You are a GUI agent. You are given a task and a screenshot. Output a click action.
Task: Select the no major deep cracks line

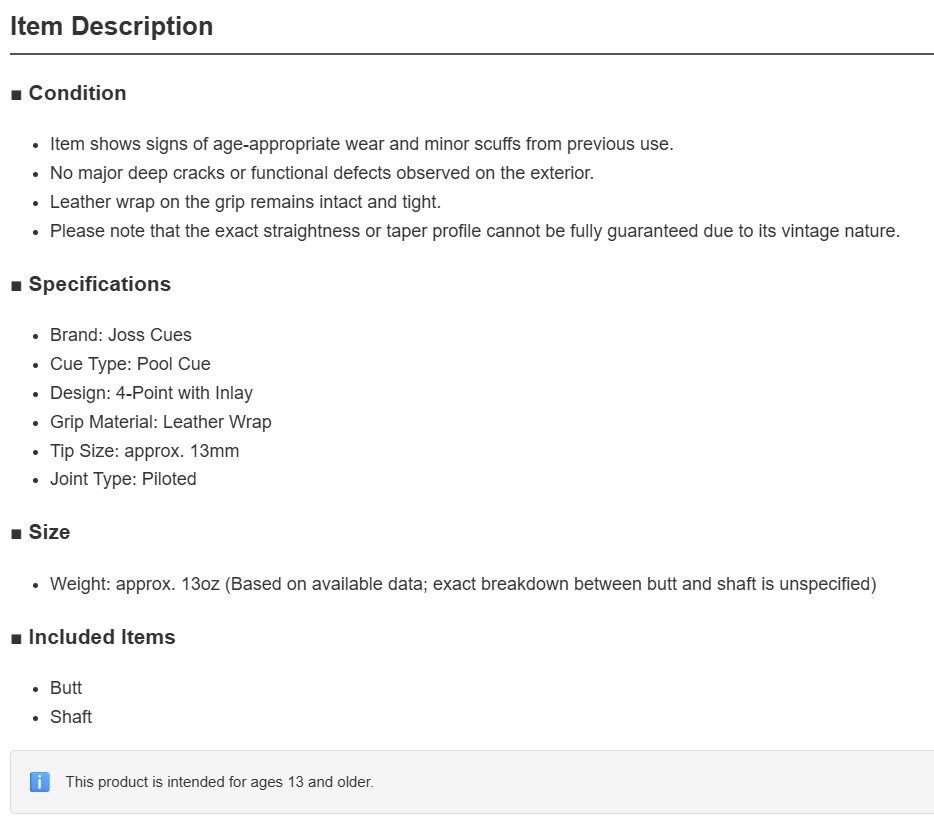point(322,173)
